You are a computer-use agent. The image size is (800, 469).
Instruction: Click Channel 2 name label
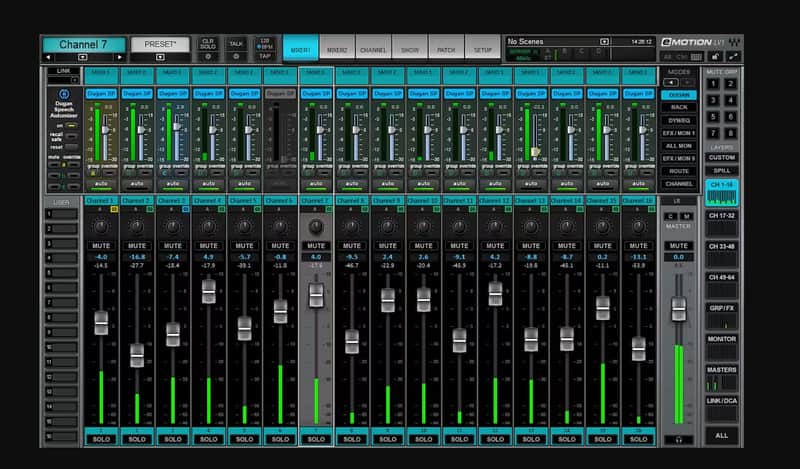pyautogui.click(x=137, y=201)
